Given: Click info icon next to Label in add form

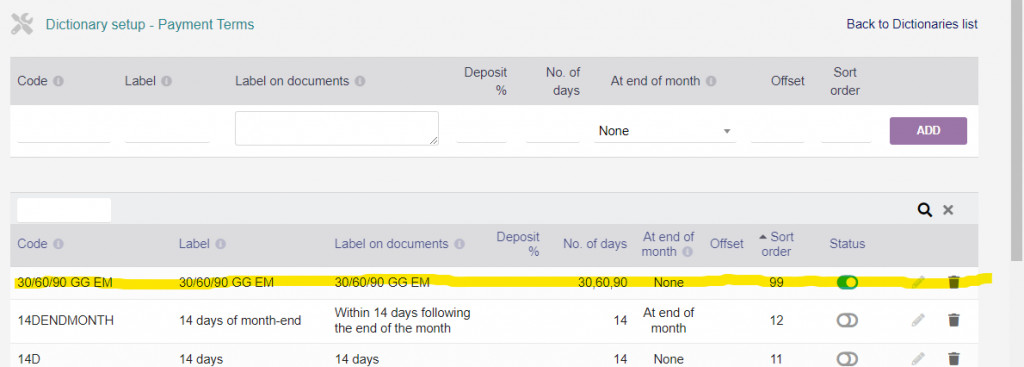Looking at the screenshot, I should [167, 82].
